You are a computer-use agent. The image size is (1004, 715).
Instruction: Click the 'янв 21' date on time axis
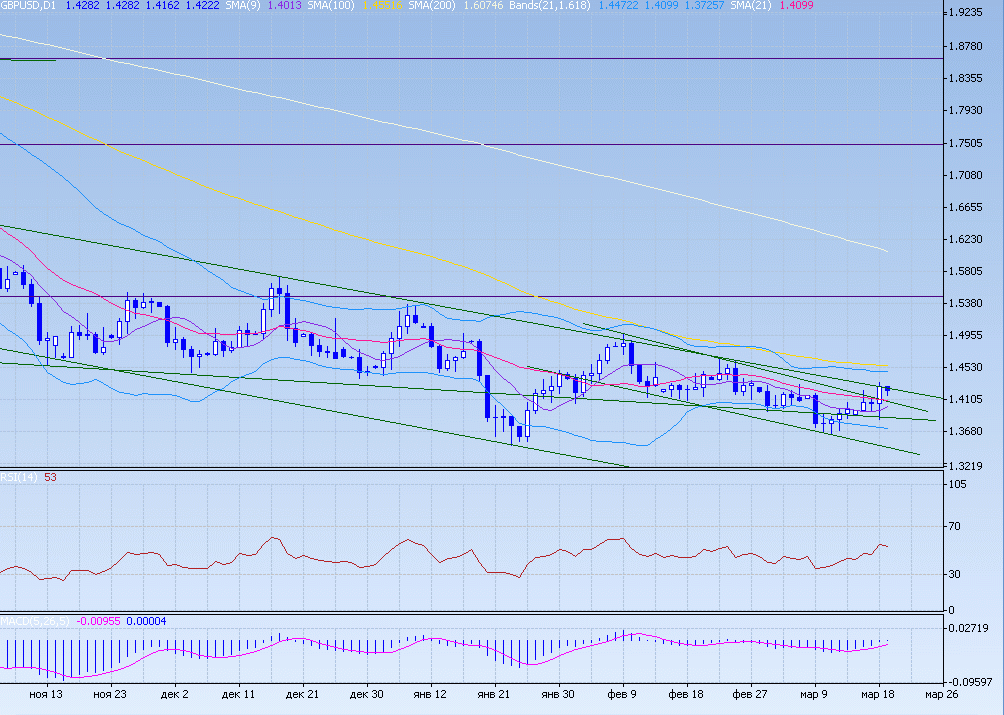click(496, 693)
